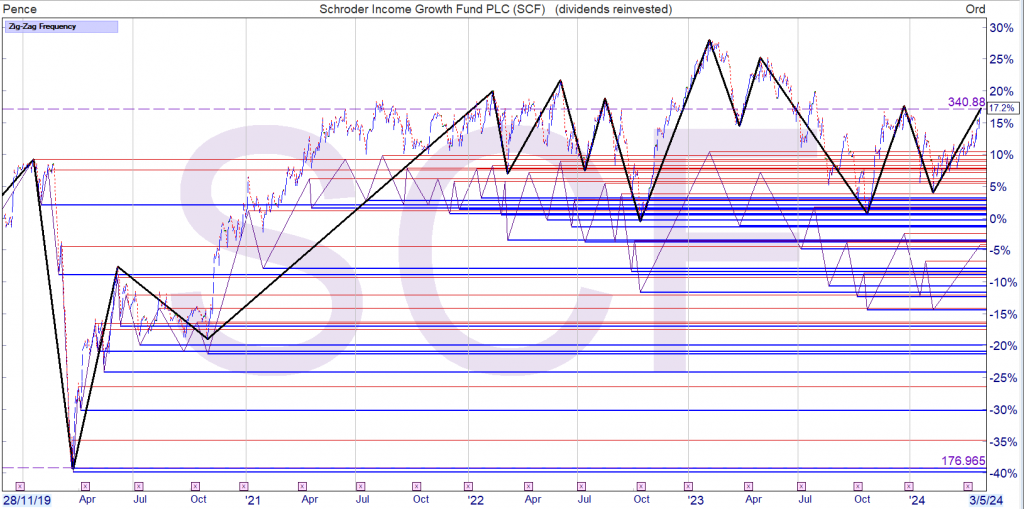Click the 20% axis label
Viewport: 1024px width, 509px height.
coord(1002,91)
